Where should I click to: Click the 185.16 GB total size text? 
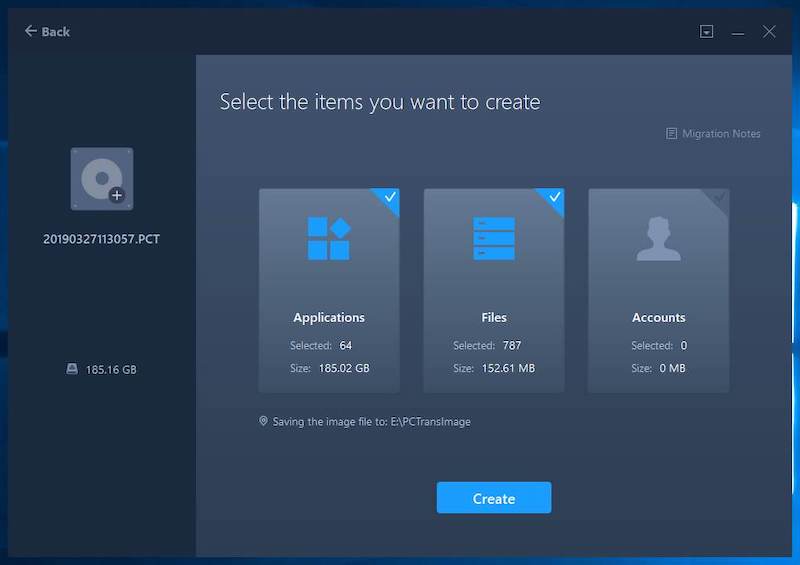tap(111, 370)
